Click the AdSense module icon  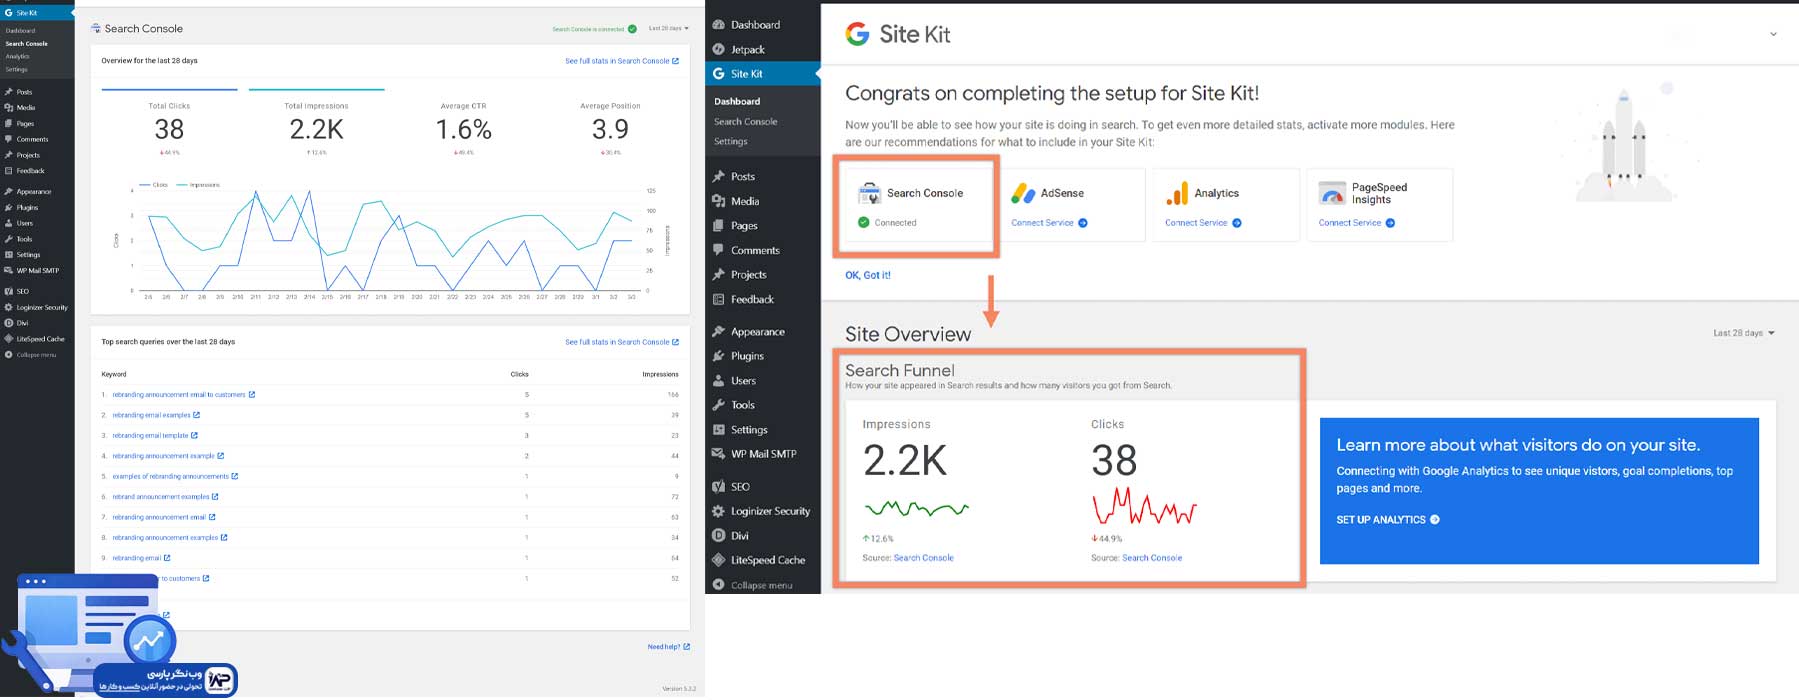point(1023,193)
